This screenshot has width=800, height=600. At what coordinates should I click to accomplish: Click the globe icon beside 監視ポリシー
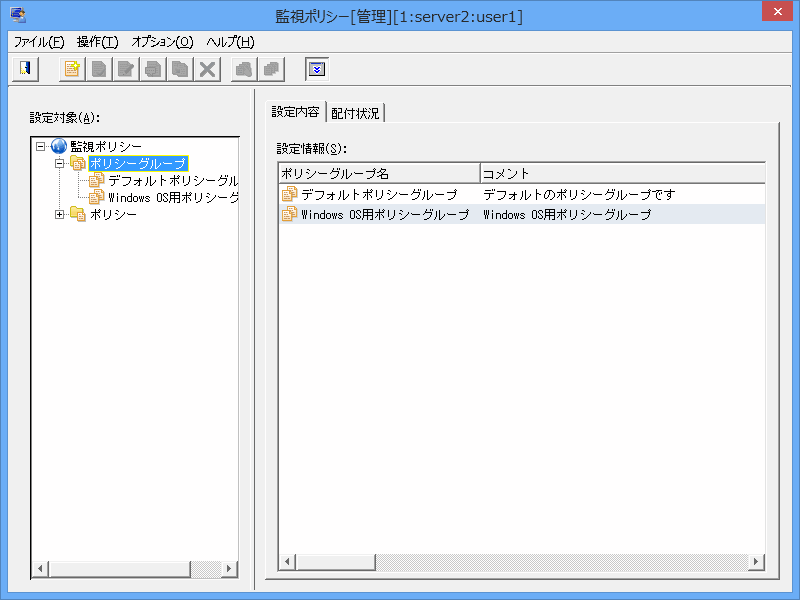tap(59, 147)
